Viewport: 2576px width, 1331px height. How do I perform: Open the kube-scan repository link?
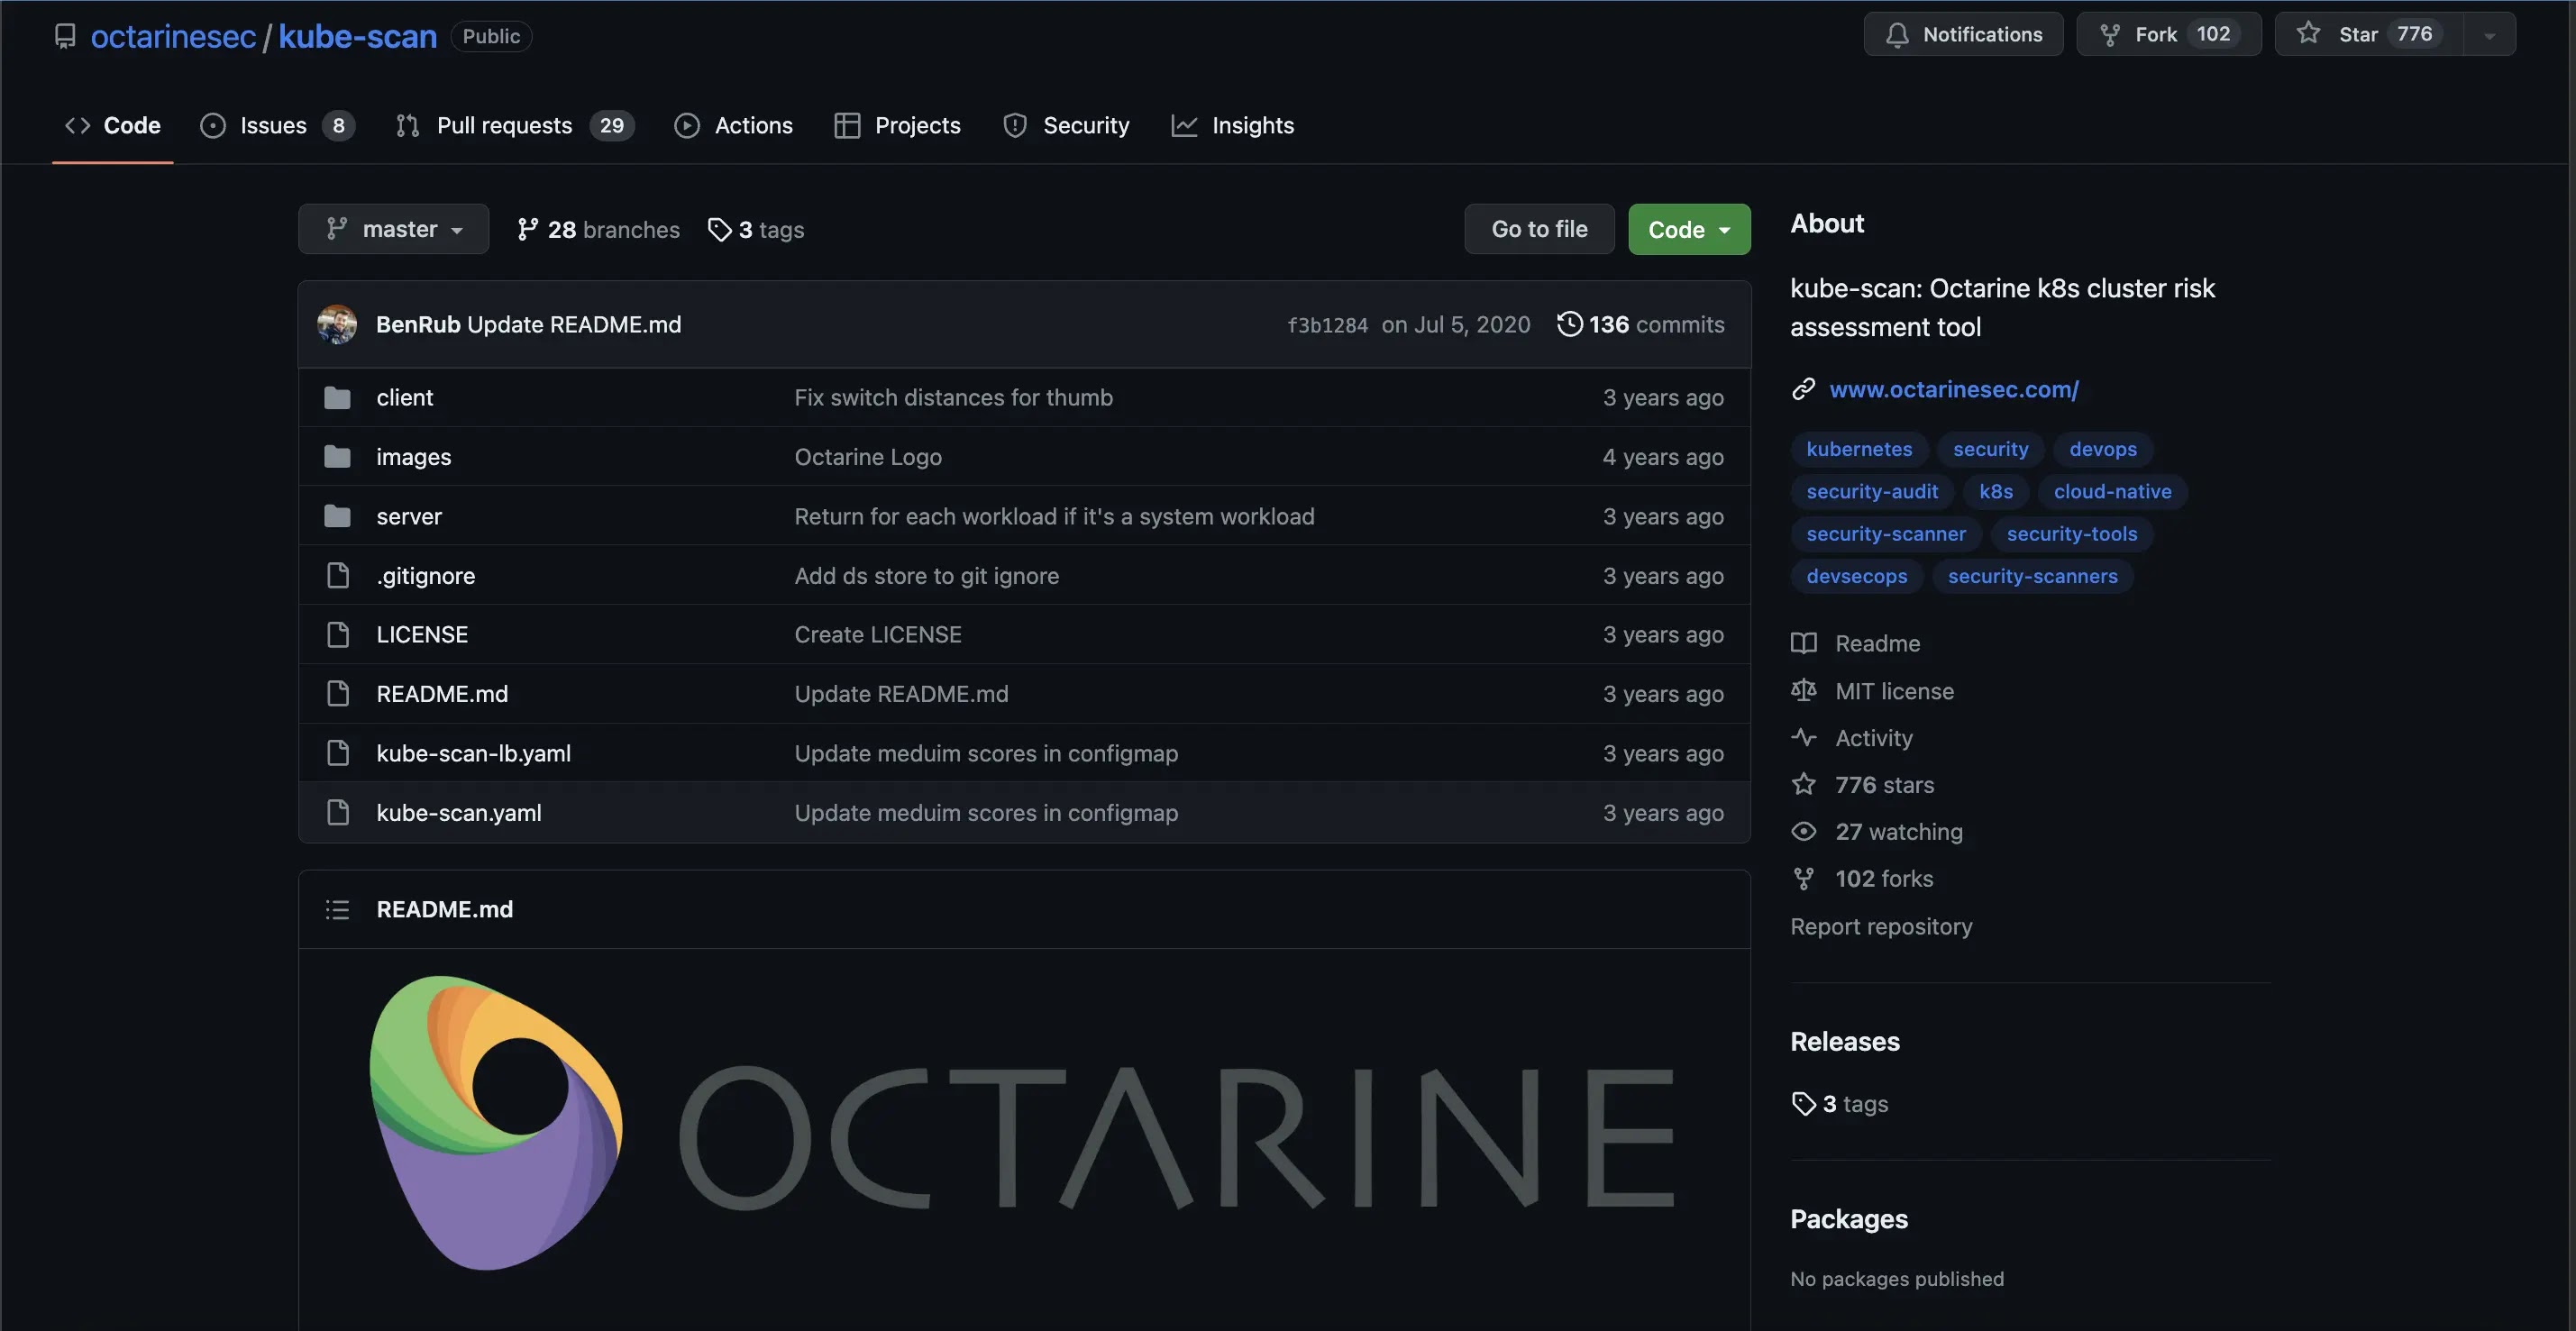(x=357, y=36)
